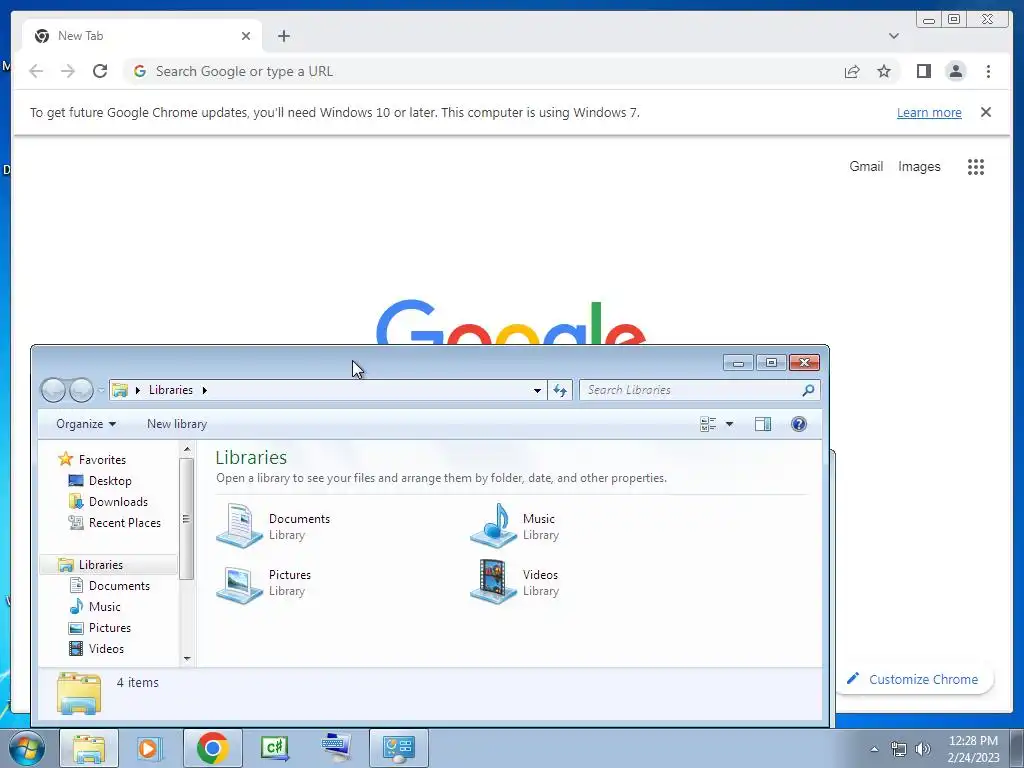Open Windows Explorer from taskbar
This screenshot has height=768, width=1024.
[x=89, y=748]
